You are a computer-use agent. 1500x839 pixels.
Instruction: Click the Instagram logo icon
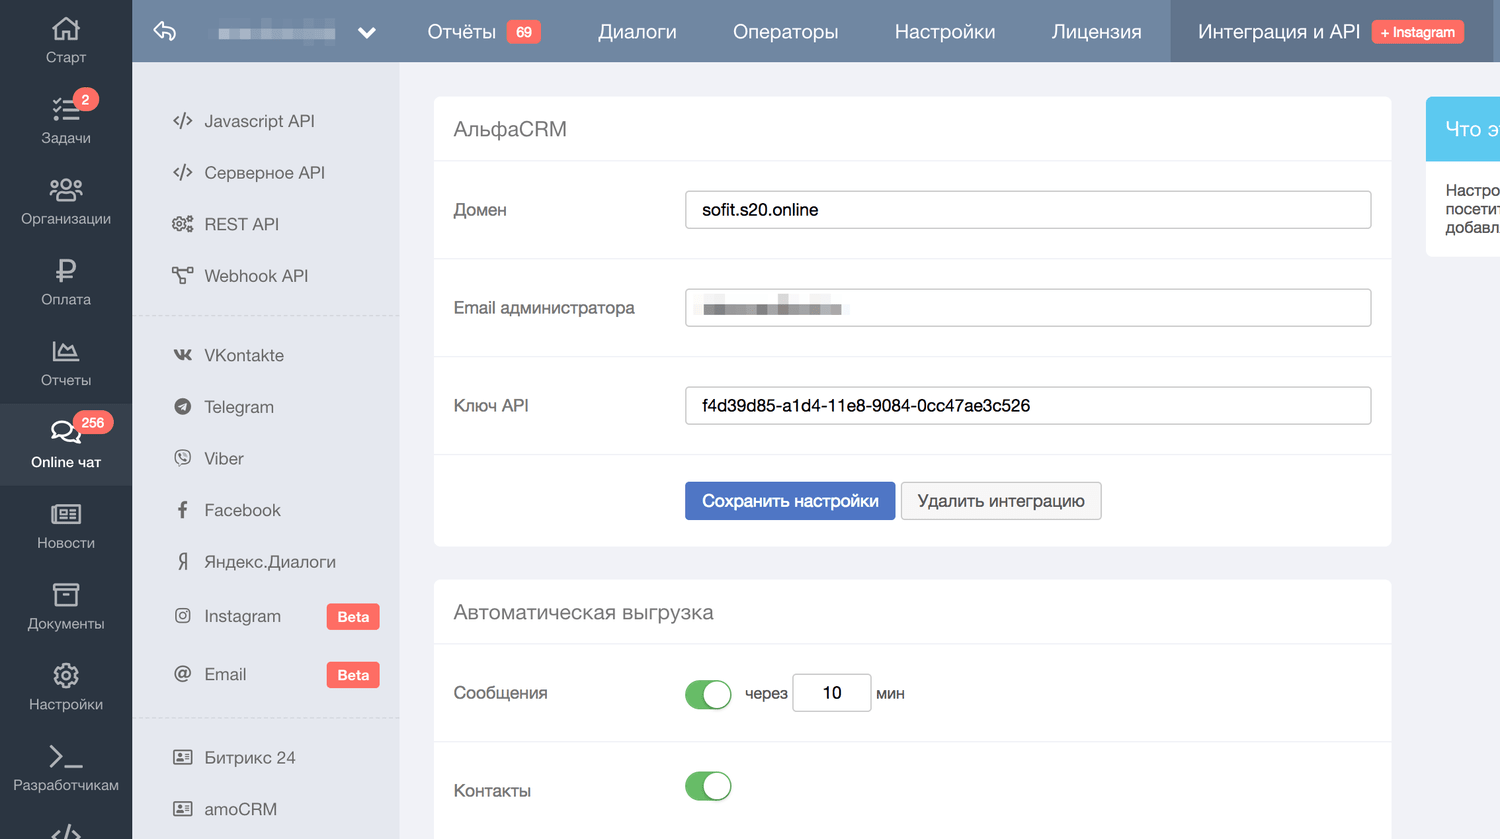coord(182,616)
